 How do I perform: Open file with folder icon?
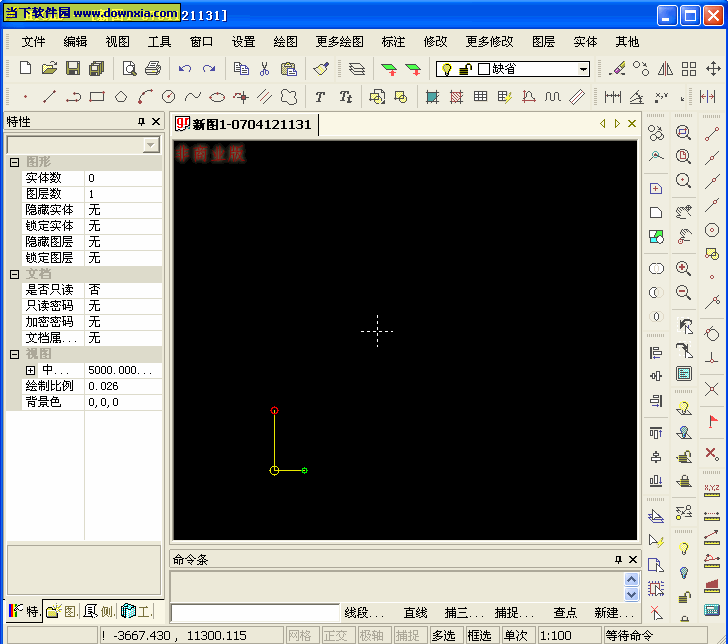pos(49,69)
